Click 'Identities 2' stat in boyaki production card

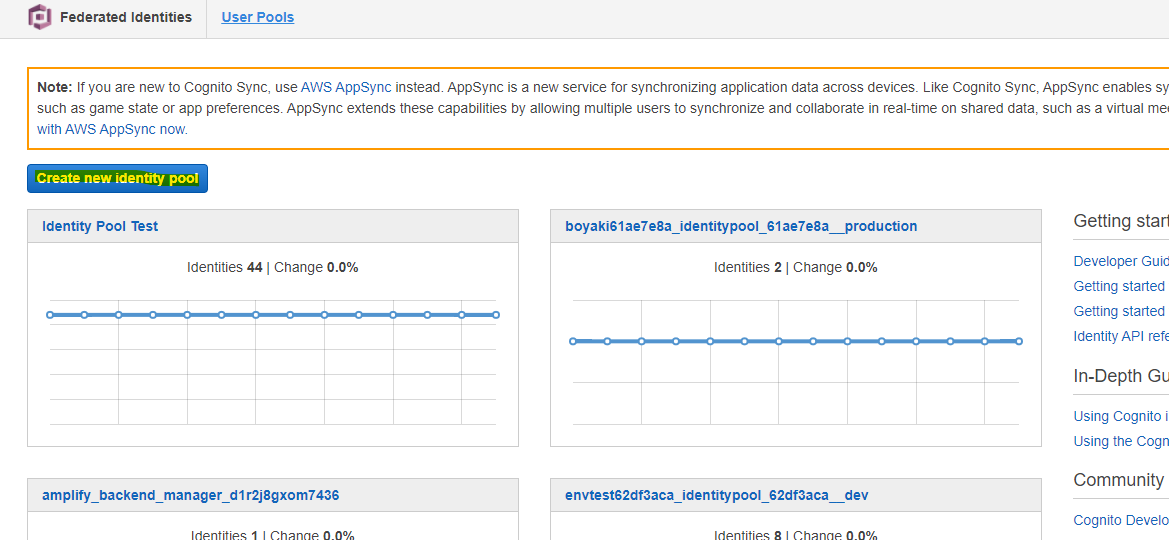point(748,267)
